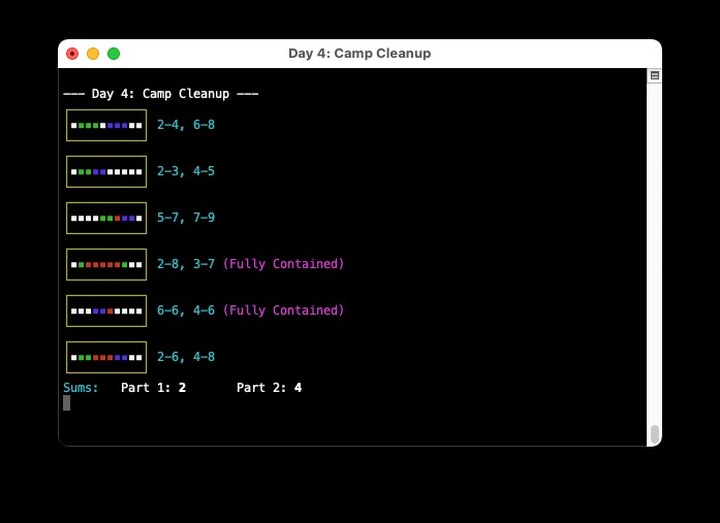Click the terminal scrollbar thumb
The width and height of the screenshot is (720, 523).
pos(655,434)
